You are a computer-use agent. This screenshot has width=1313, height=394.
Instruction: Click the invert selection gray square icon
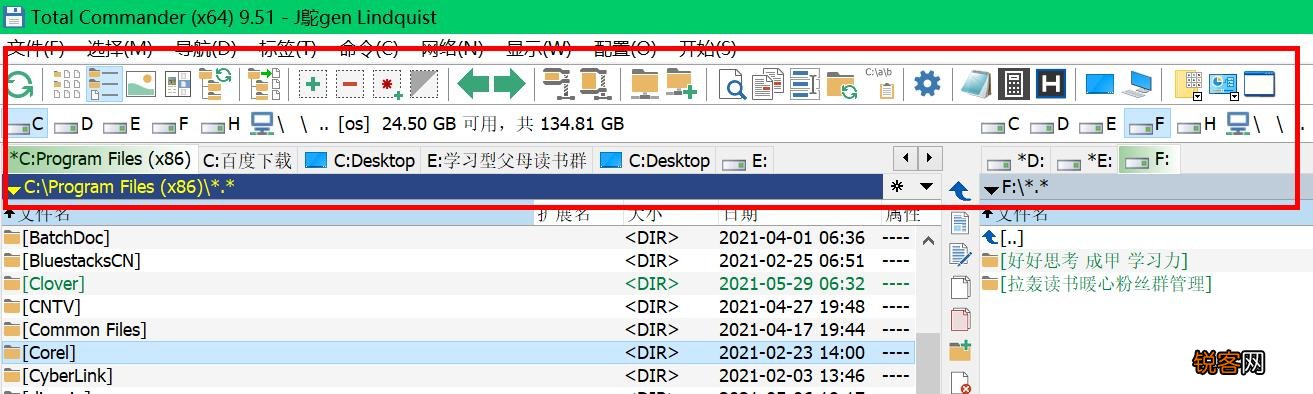[424, 84]
